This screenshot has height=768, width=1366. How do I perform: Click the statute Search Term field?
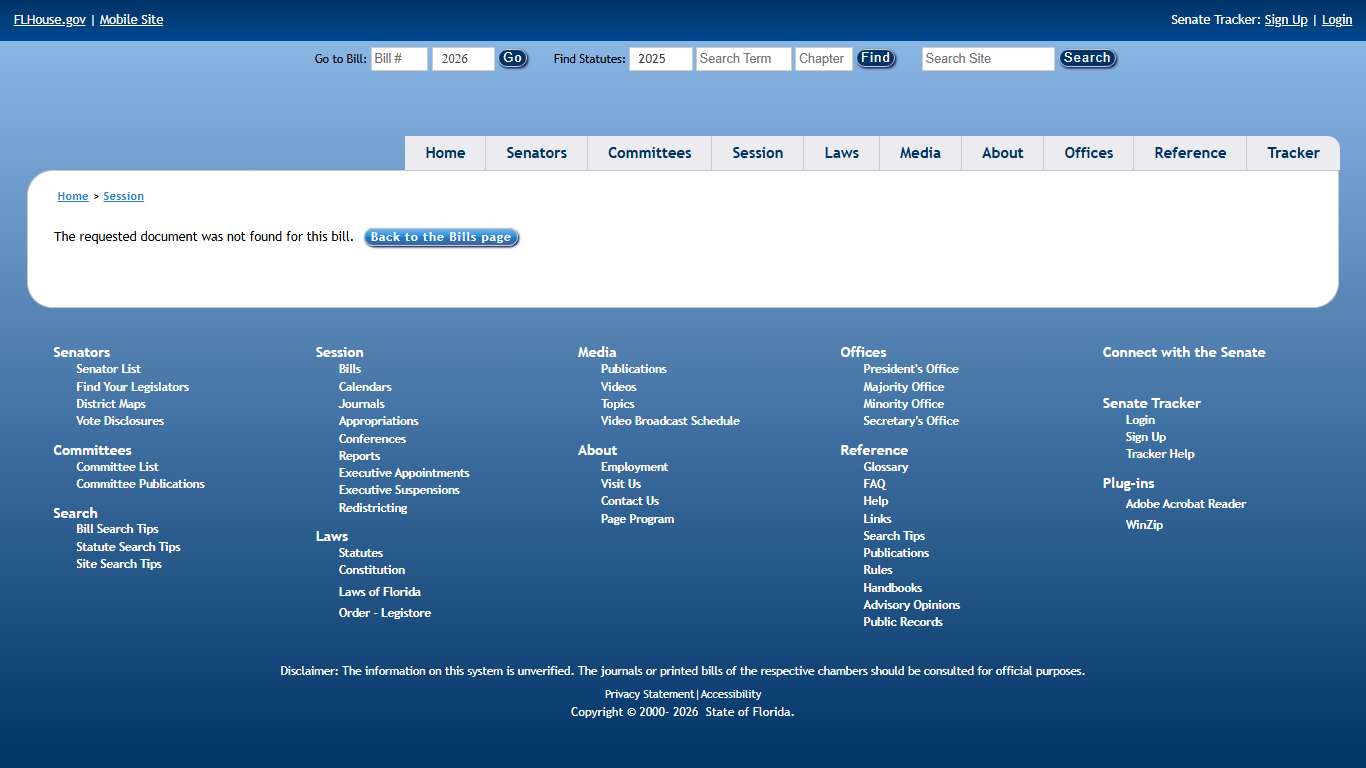pos(743,59)
